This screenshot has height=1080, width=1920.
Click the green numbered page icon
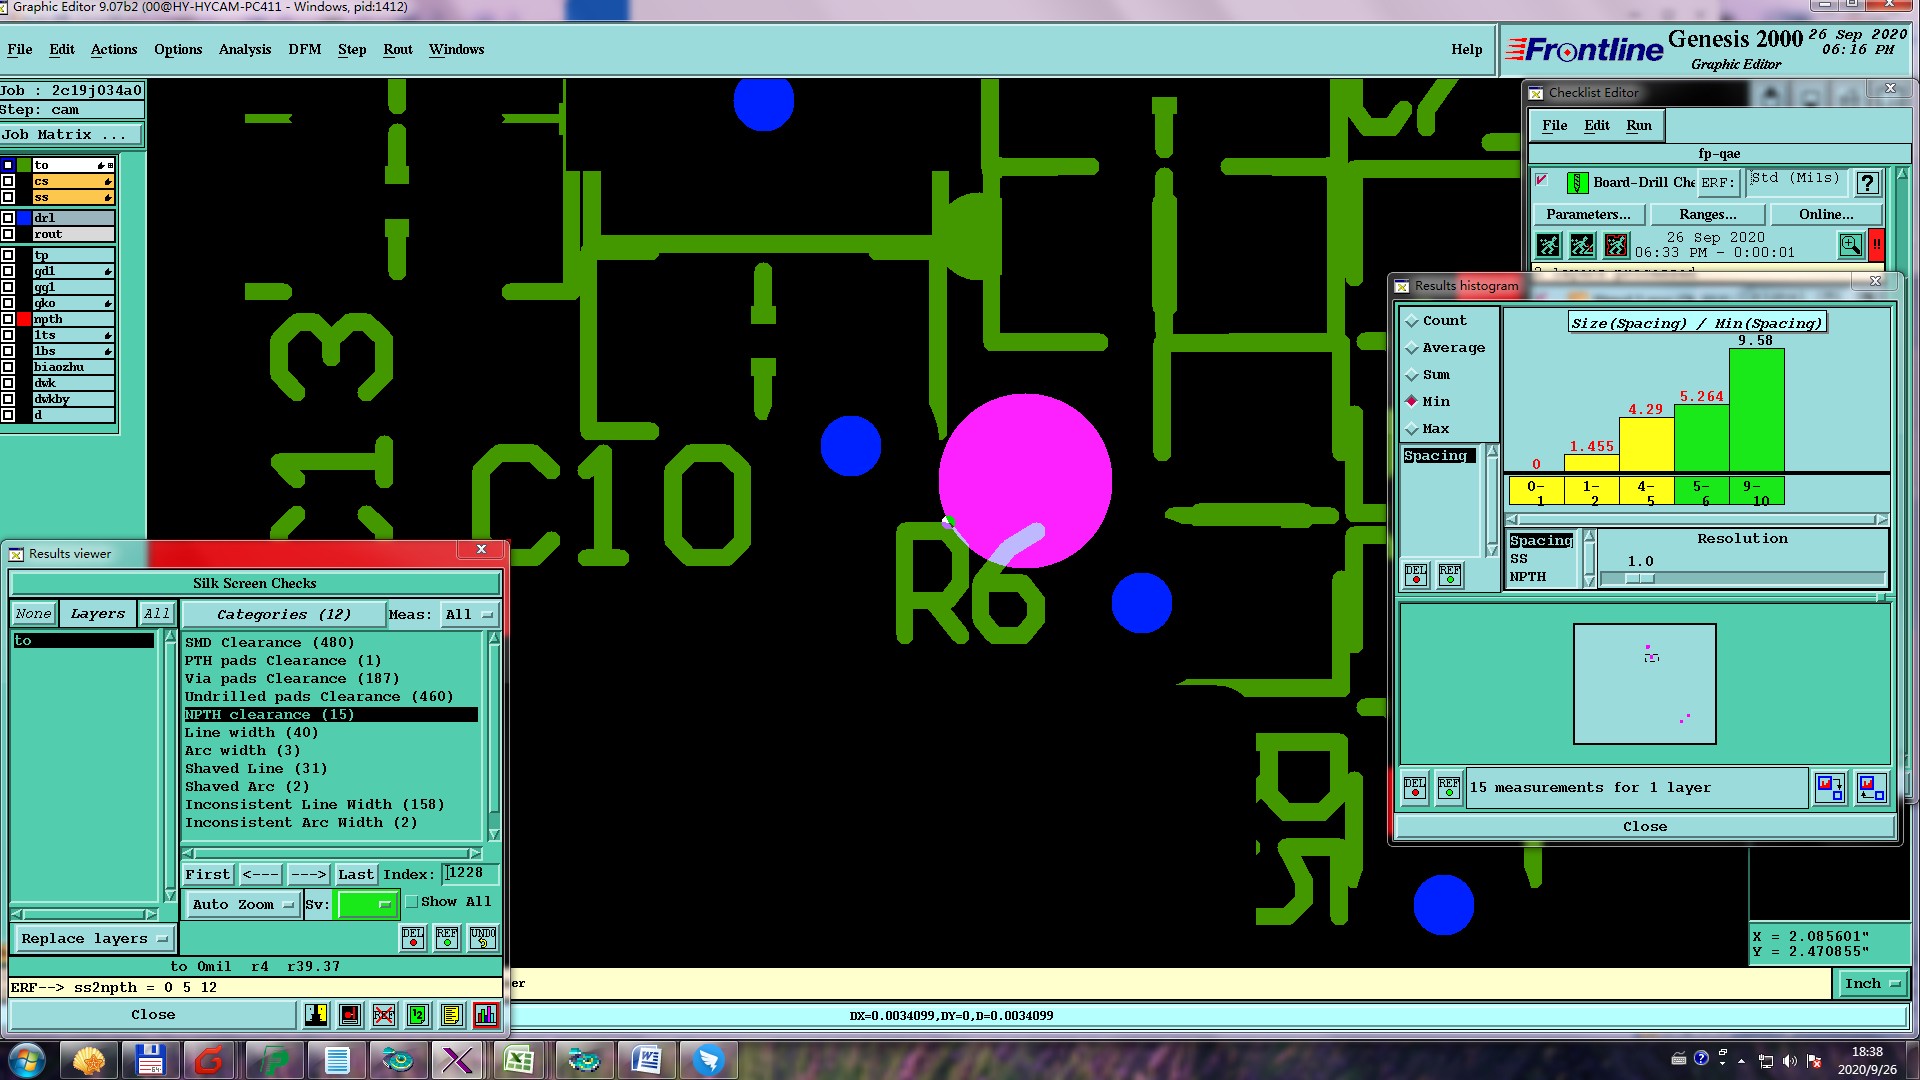[418, 1015]
